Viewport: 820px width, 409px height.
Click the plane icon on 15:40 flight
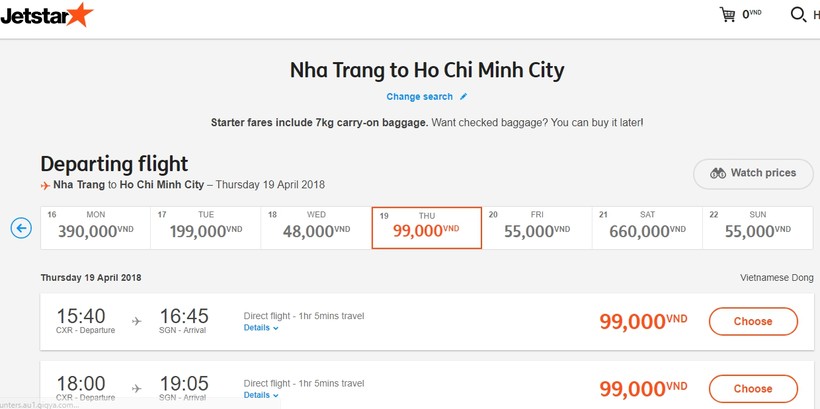[x=137, y=321]
